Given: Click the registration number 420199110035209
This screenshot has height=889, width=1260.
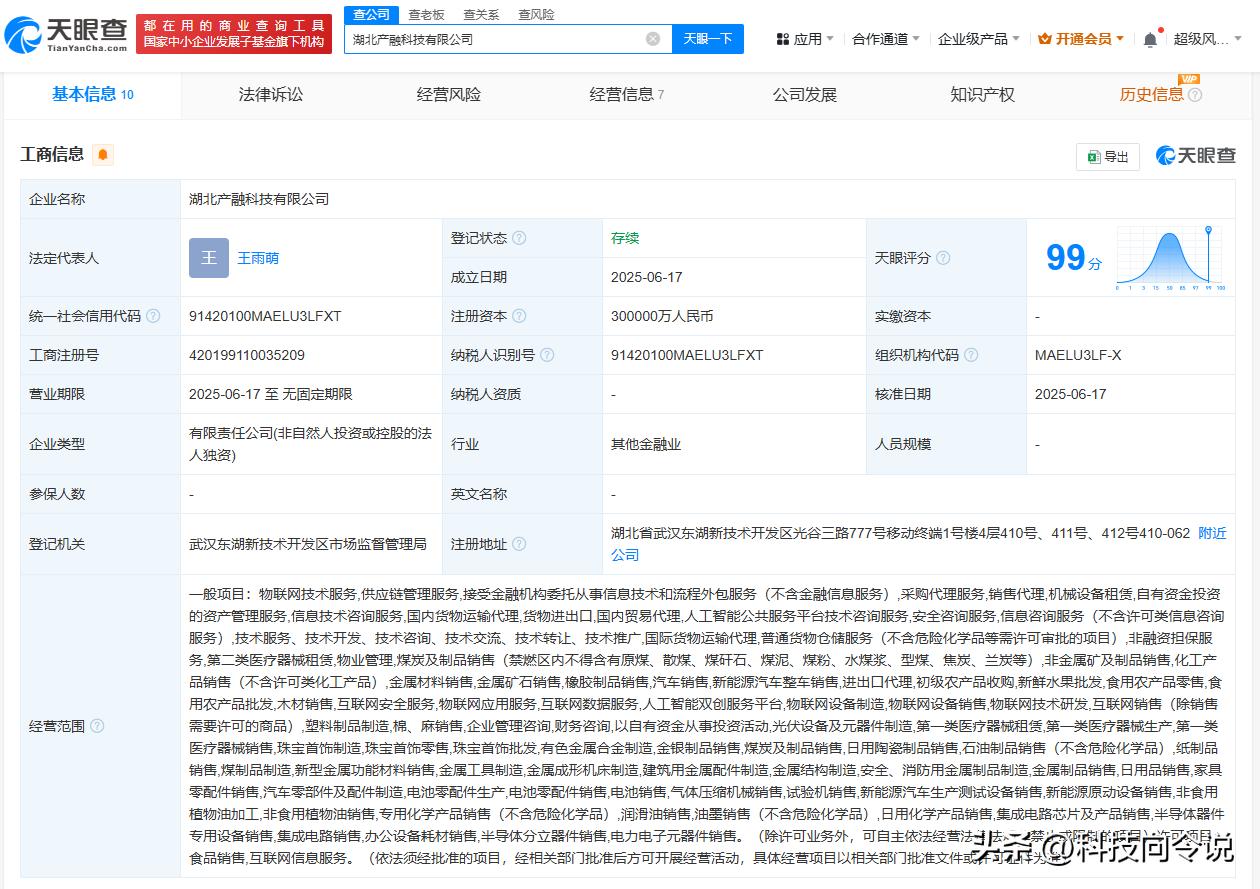Looking at the screenshot, I should (247, 355).
